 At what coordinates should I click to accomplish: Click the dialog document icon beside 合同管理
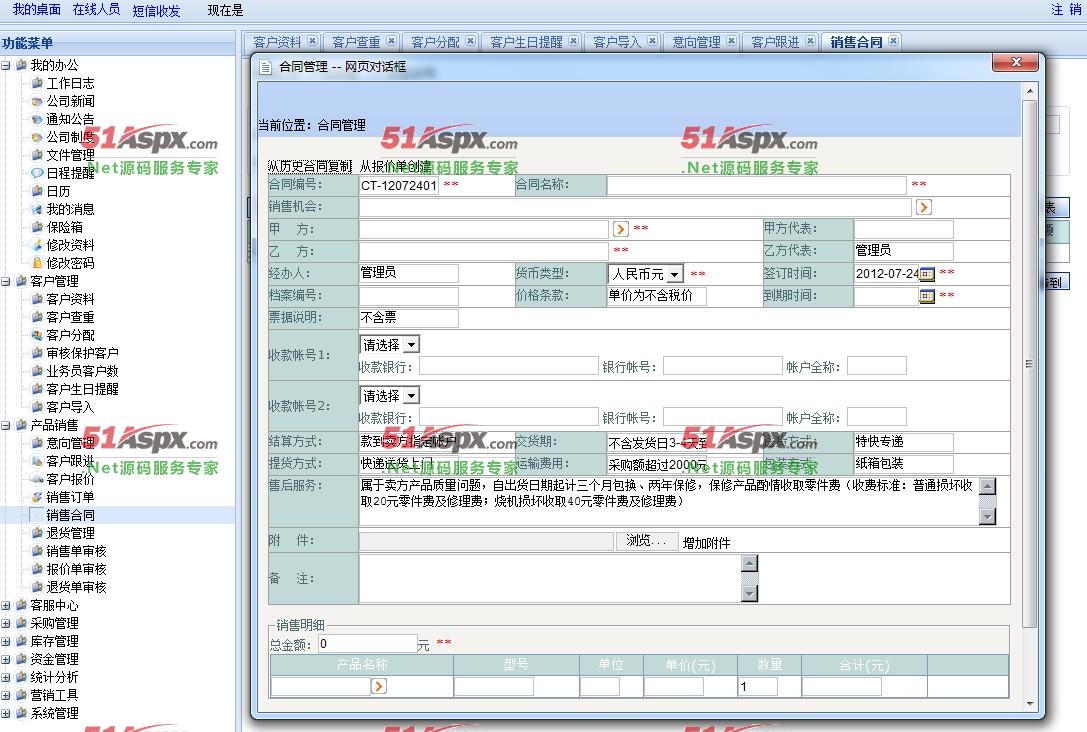[x=265, y=67]
